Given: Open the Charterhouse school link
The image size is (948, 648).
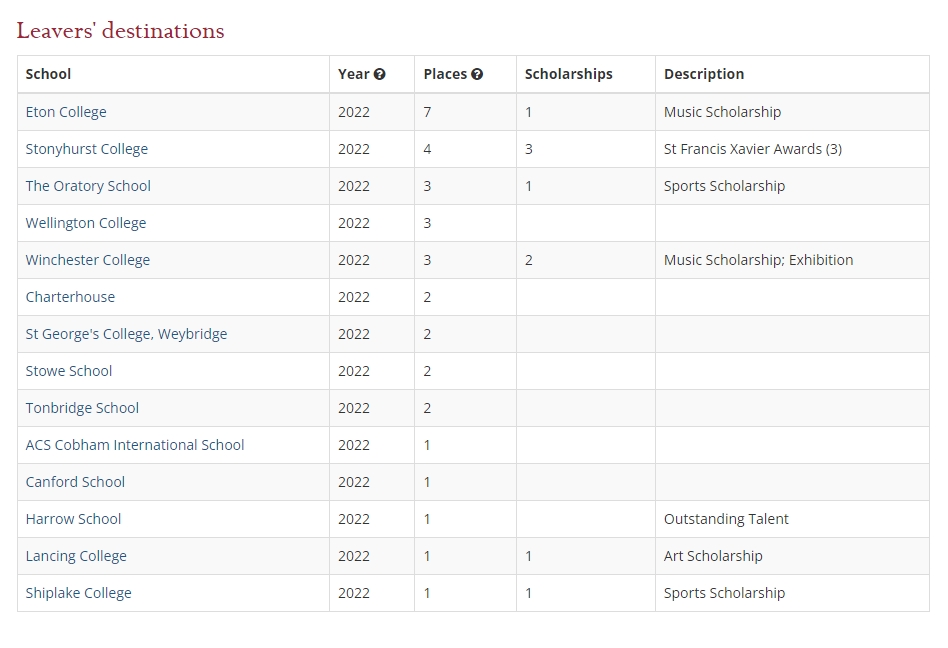Looking at the screenshot, I should coord(70,297).
